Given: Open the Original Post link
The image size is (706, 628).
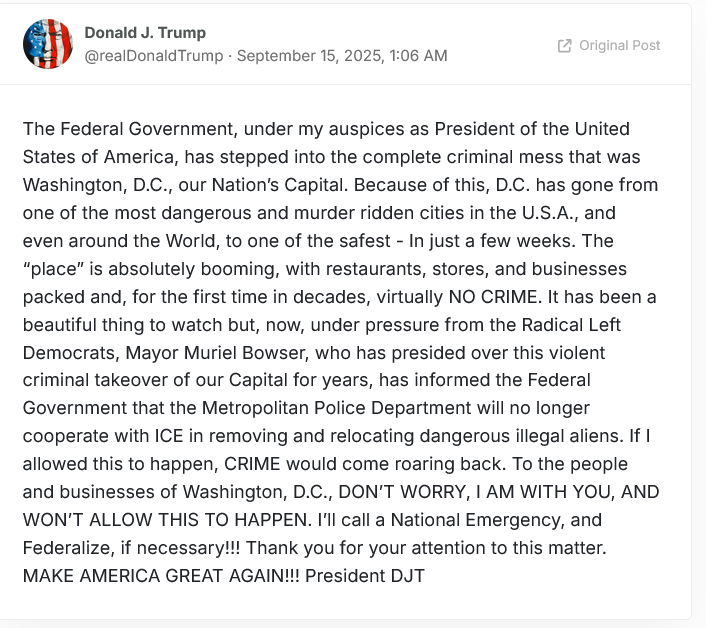Looking at the screenshot, I should 609,45.
